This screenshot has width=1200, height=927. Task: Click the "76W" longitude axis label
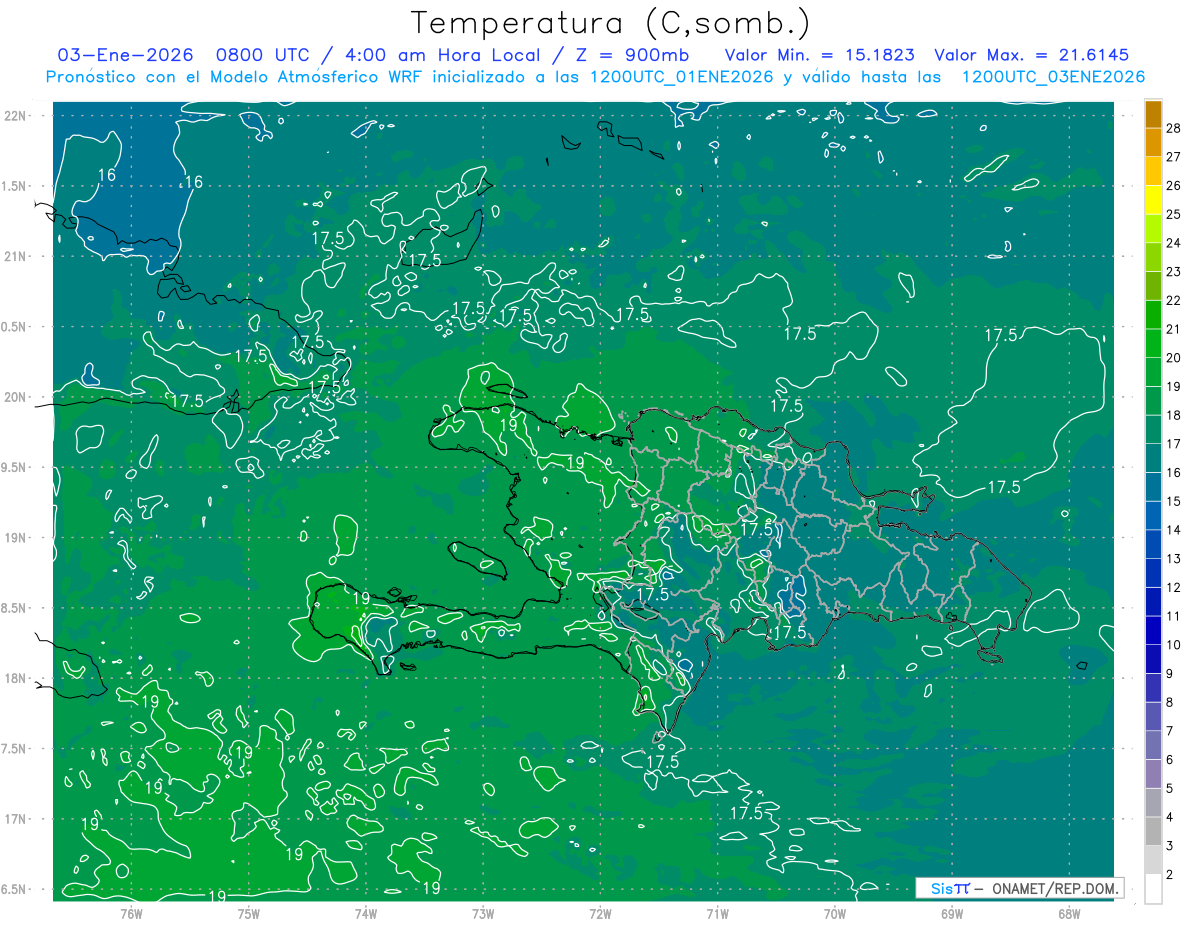[131, 913]
